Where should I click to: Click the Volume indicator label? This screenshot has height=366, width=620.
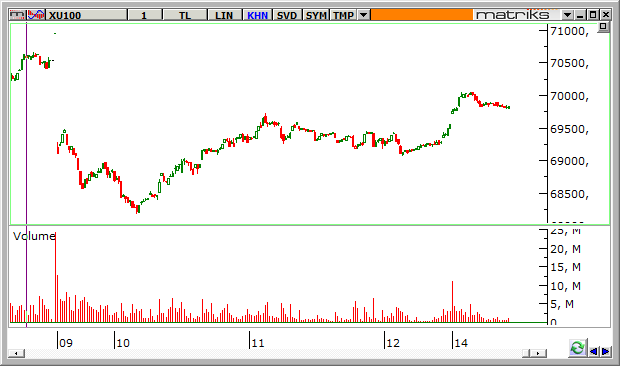(x=34, y=236)
